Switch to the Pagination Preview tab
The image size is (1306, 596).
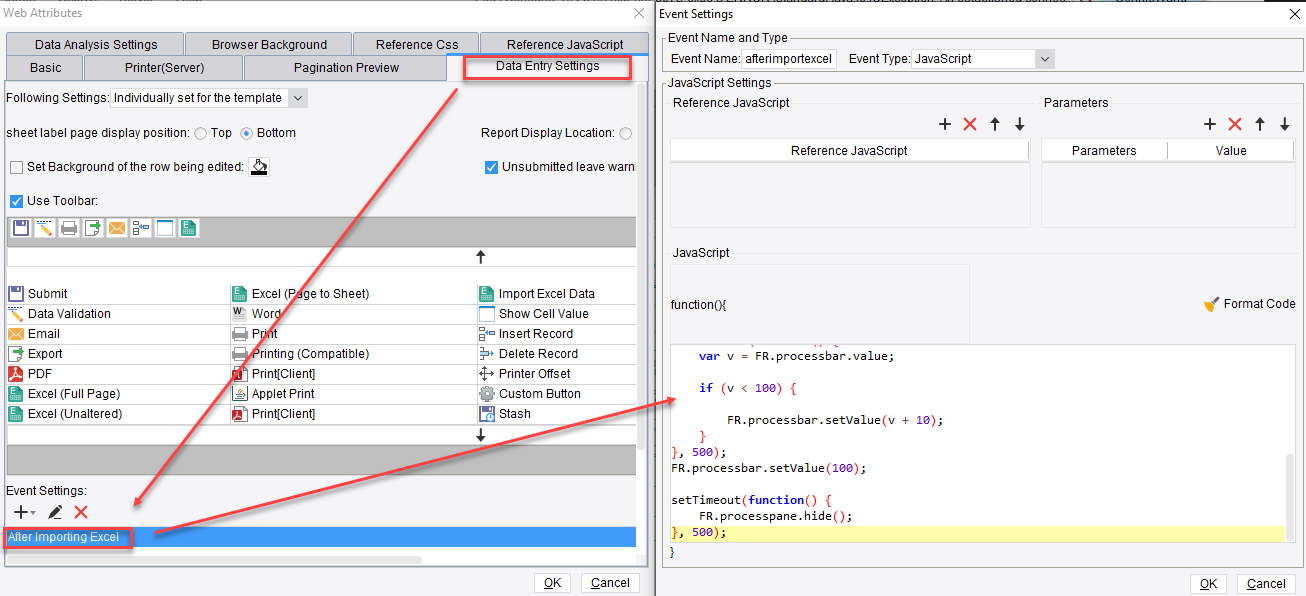345,67
